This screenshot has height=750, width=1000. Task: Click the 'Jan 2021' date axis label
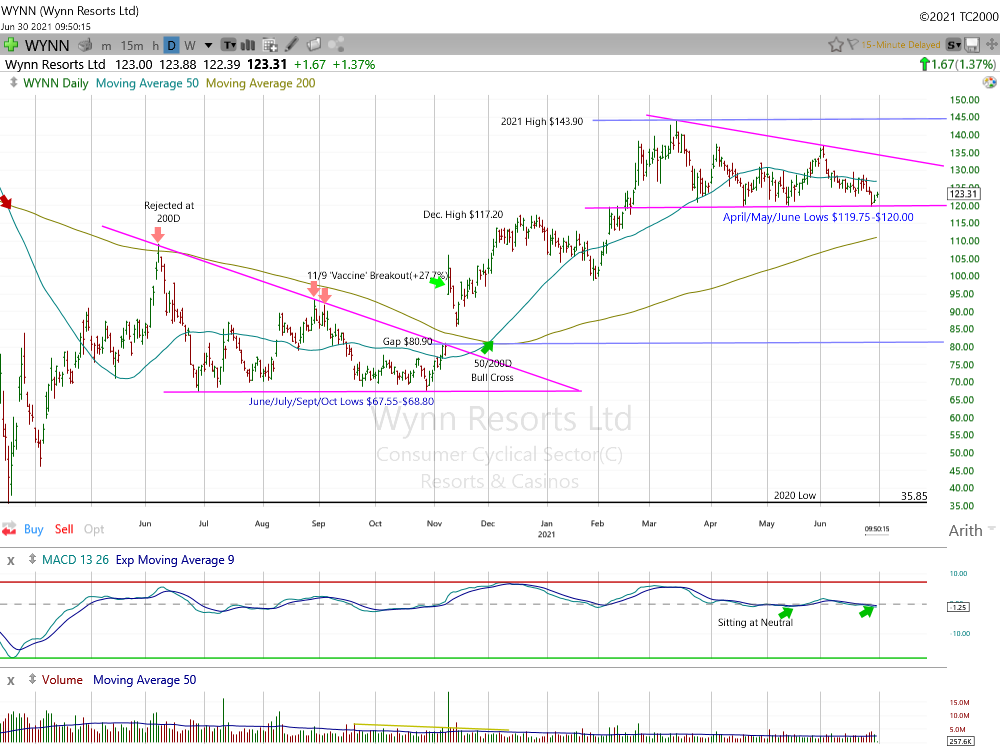(547, 529)
